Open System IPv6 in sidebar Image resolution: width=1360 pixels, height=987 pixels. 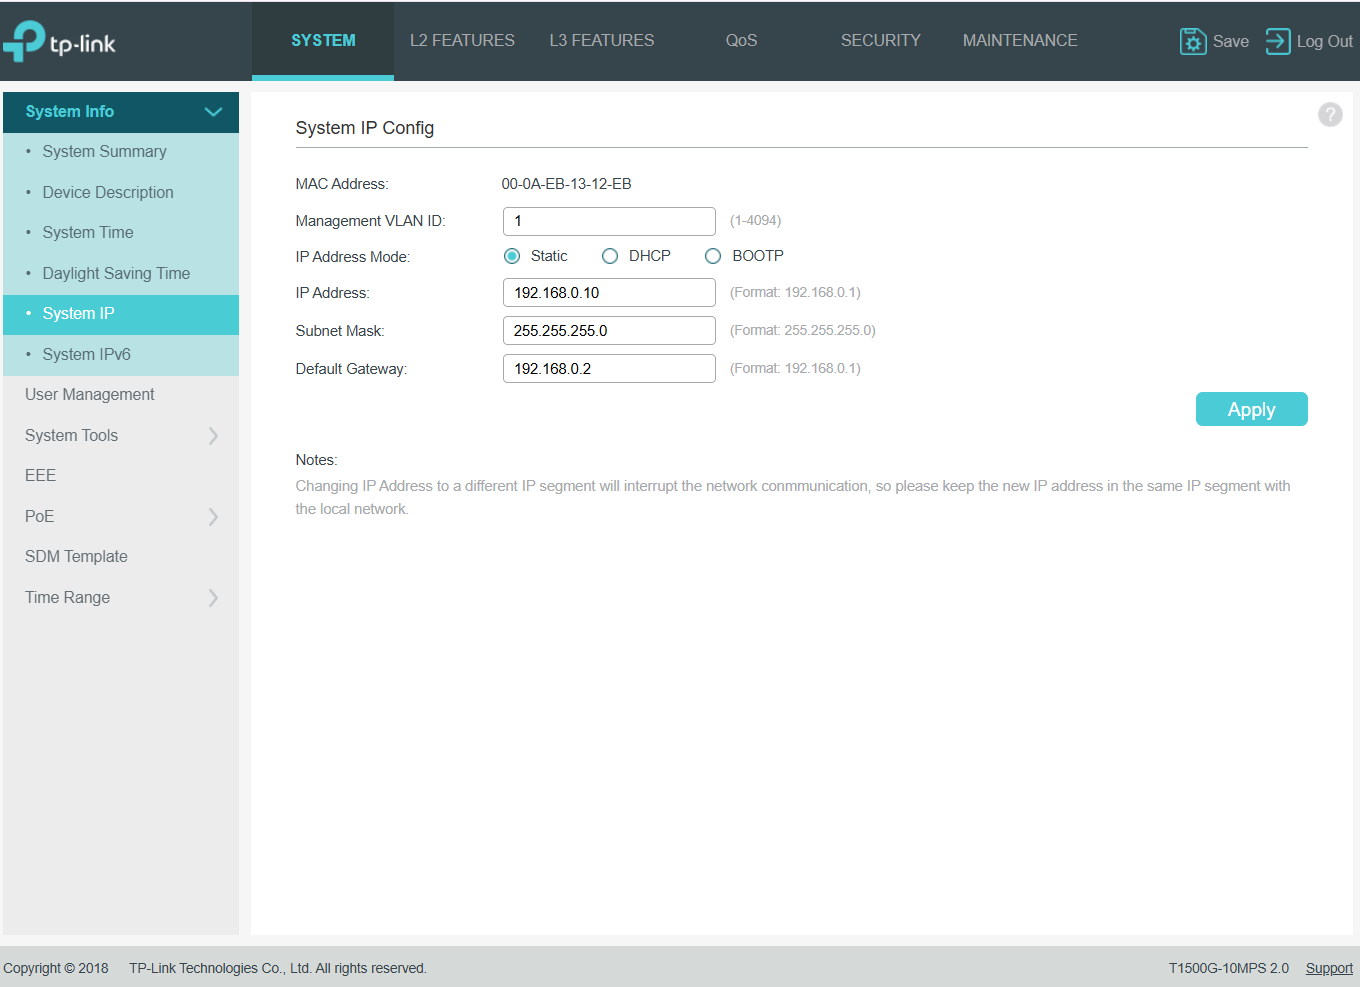tap(87, 355)
